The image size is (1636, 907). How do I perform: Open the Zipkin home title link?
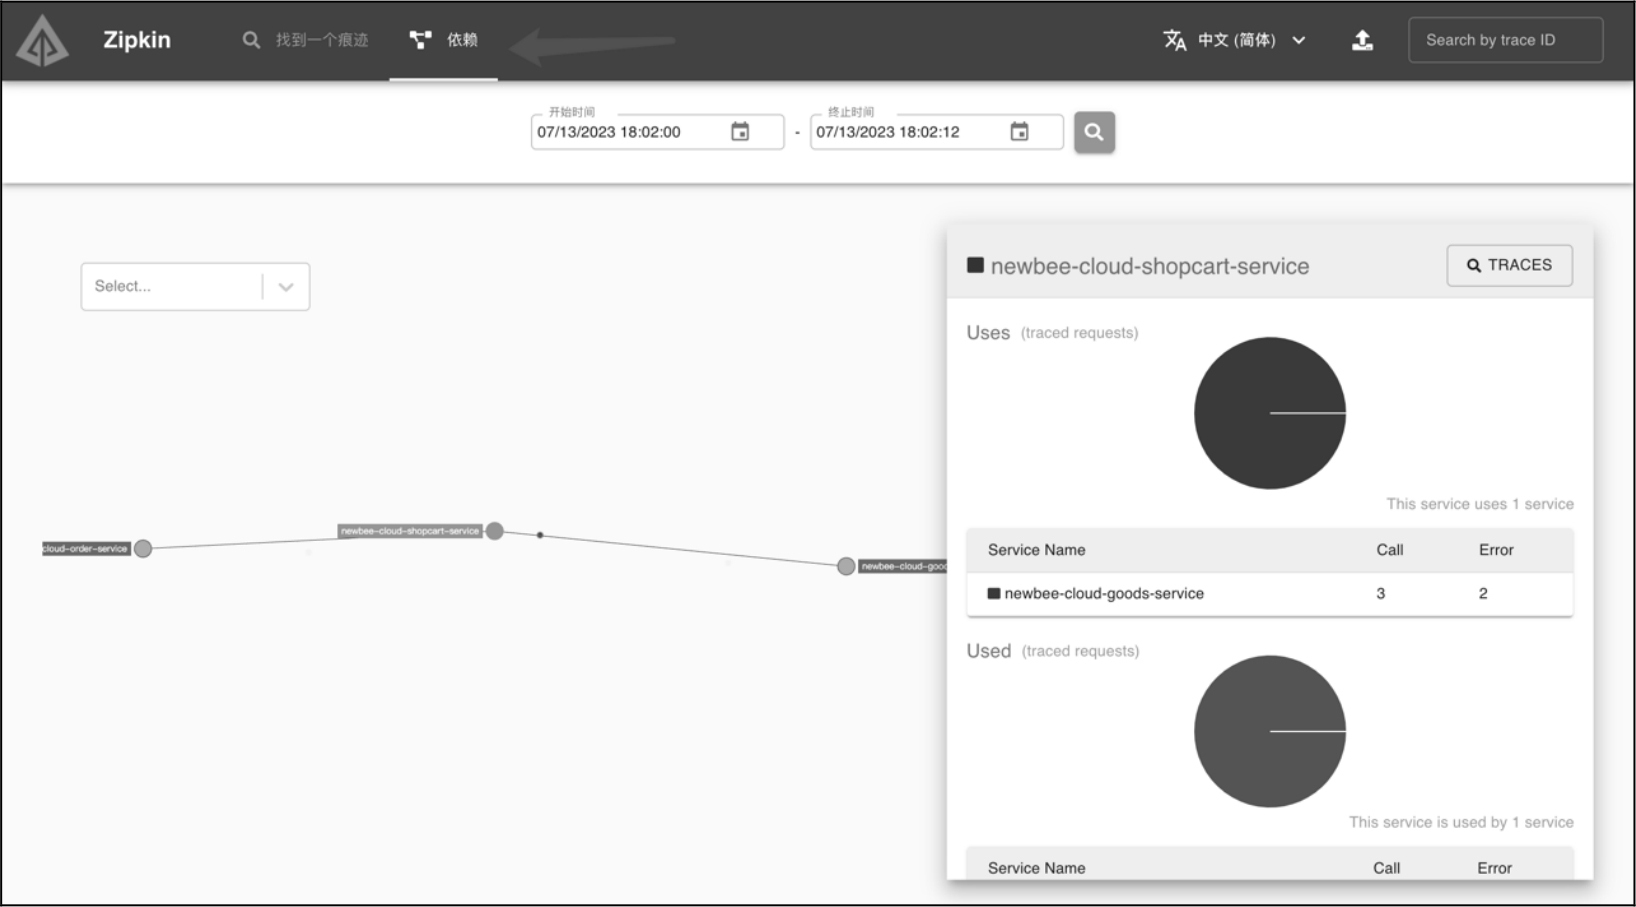(x=137, y=40)
